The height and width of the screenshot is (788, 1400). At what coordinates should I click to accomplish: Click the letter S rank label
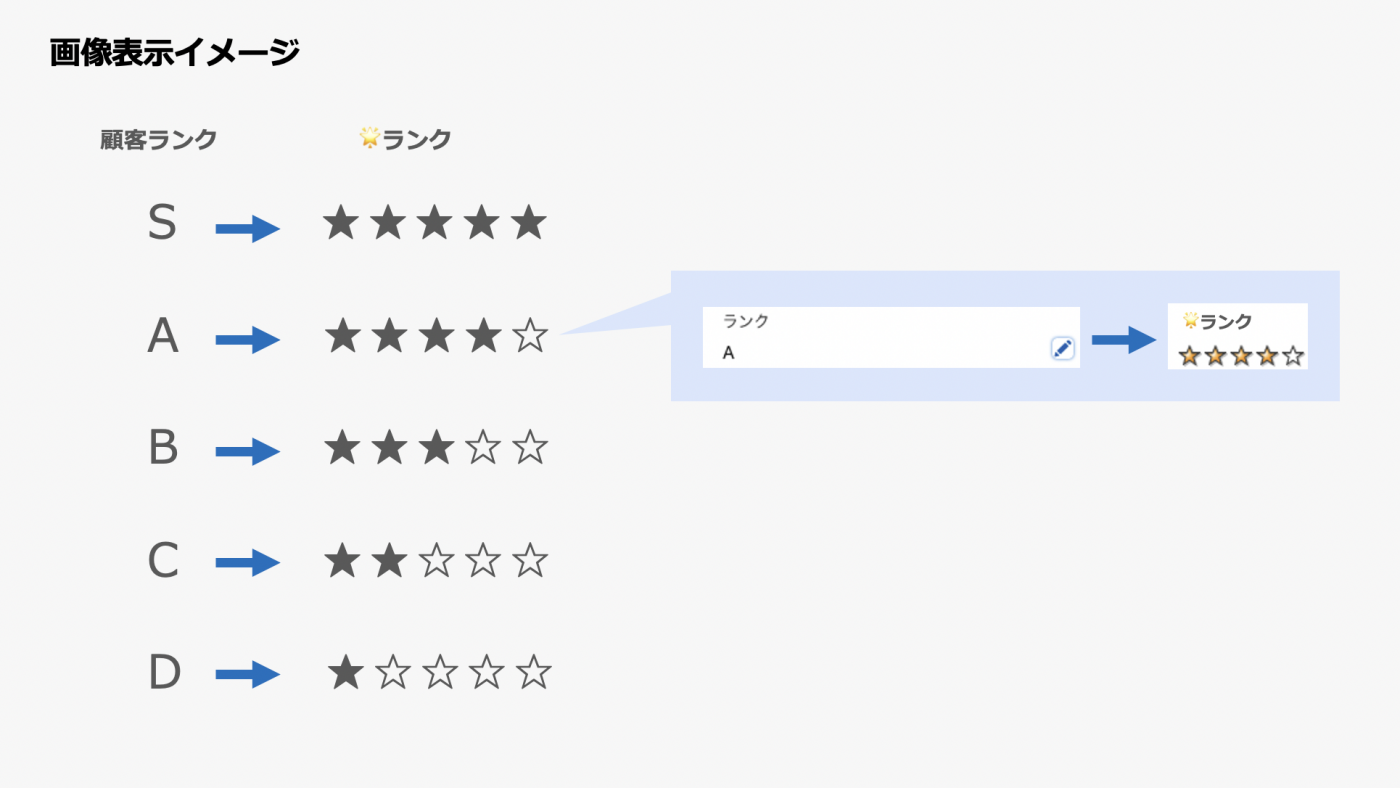(x=162, y=223)
